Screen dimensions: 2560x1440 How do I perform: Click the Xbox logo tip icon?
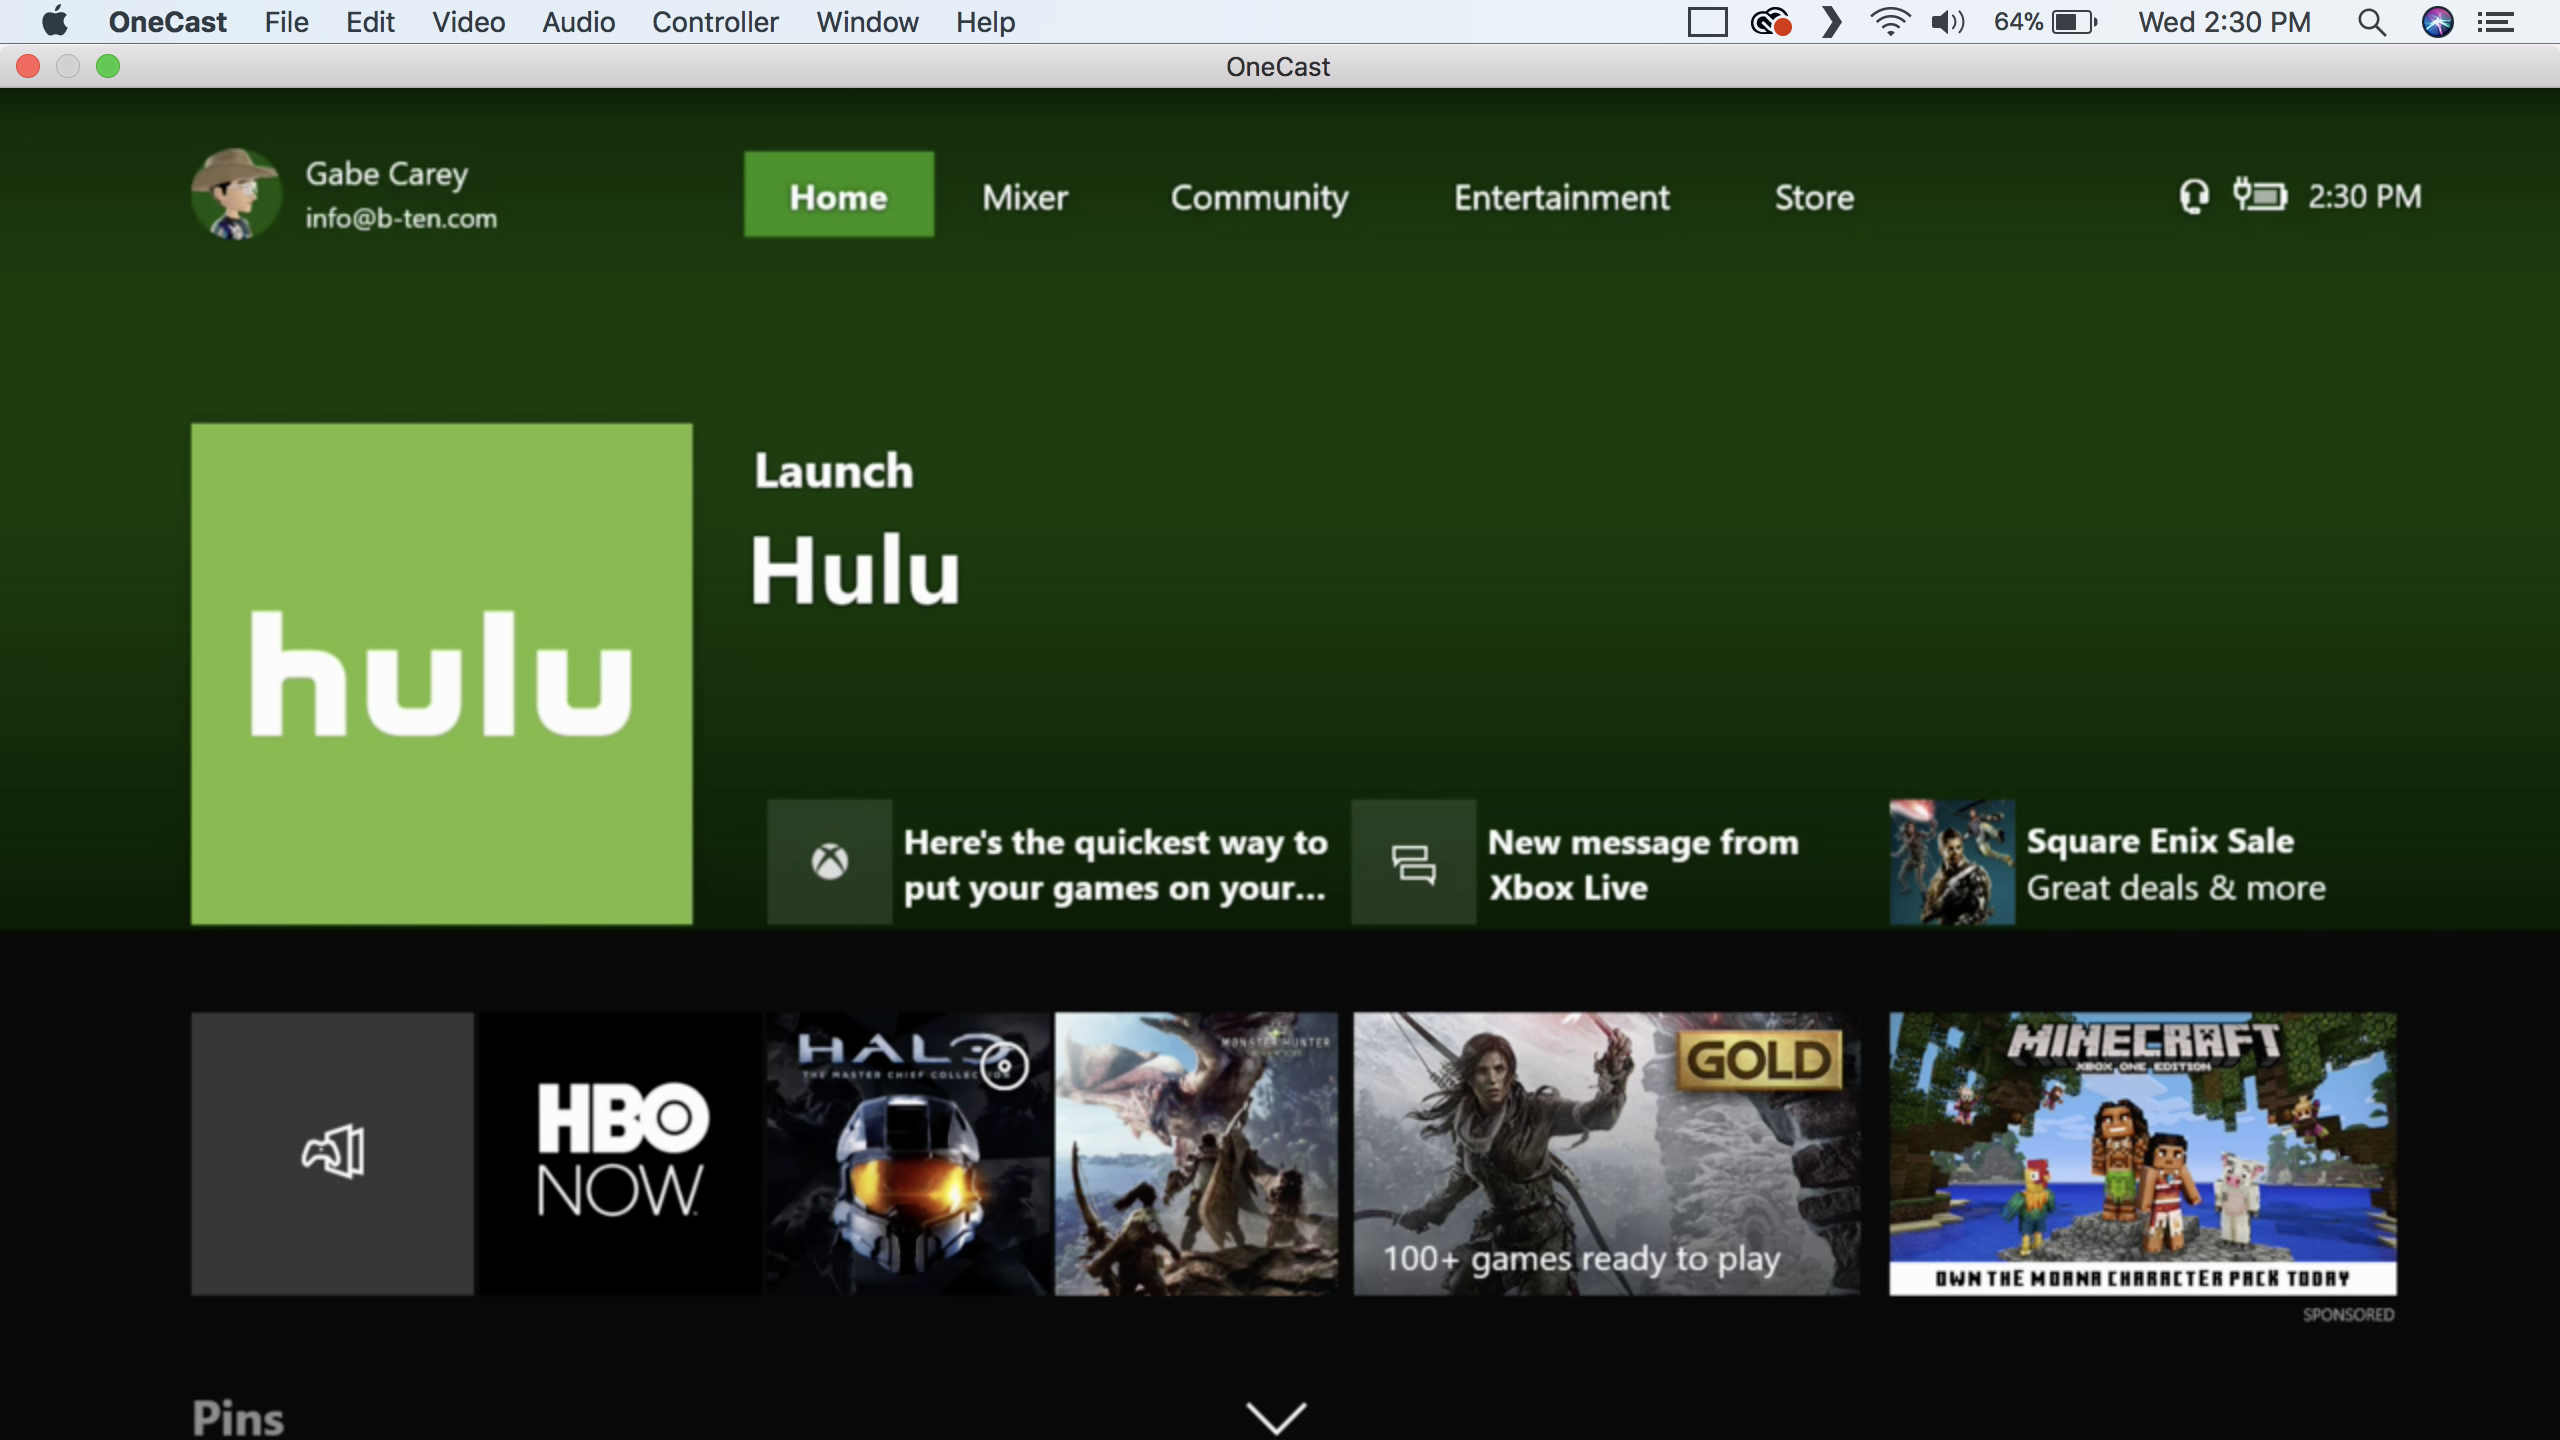tap(829, 862)
